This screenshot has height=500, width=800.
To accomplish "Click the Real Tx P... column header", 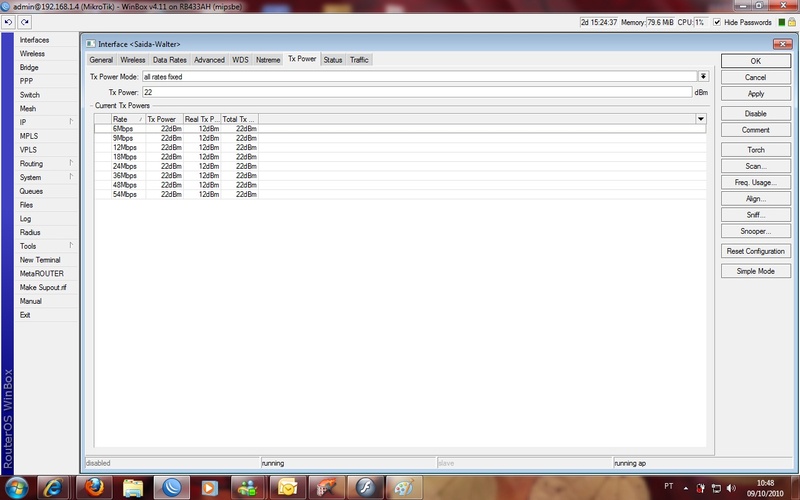I will coord(202,119).
